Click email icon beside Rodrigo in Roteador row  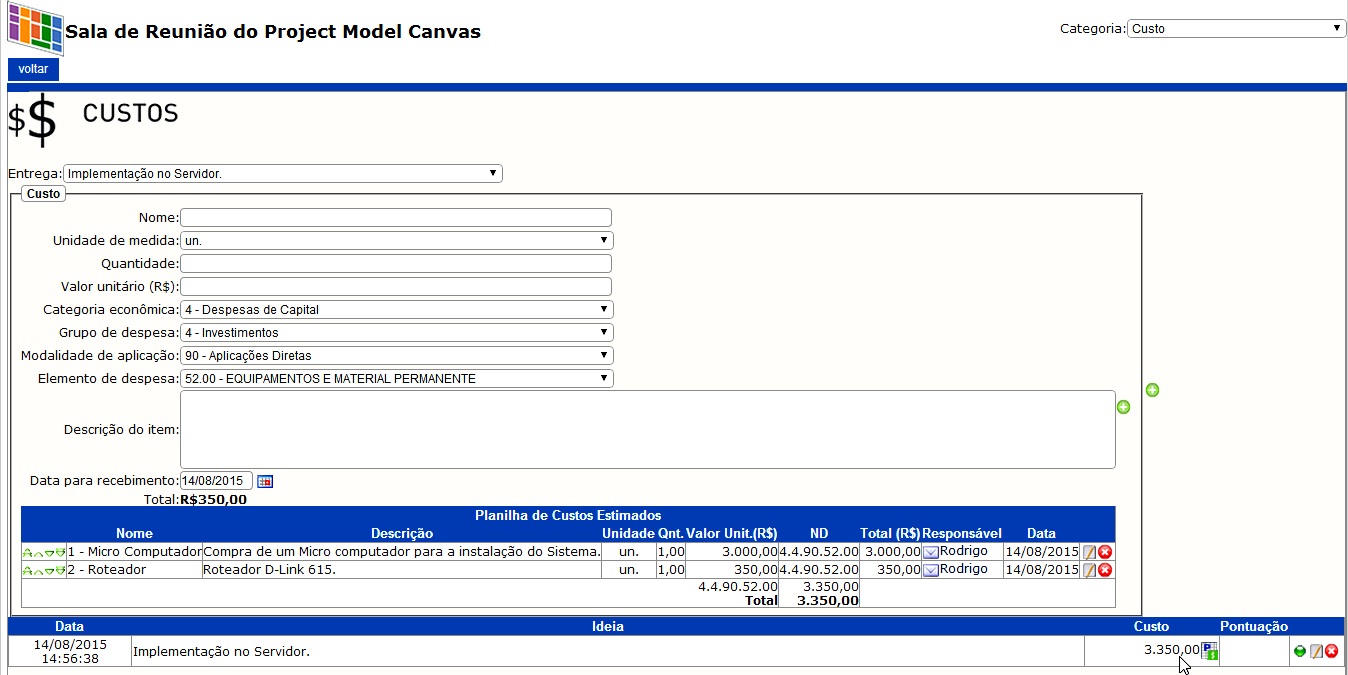(930, 570)
